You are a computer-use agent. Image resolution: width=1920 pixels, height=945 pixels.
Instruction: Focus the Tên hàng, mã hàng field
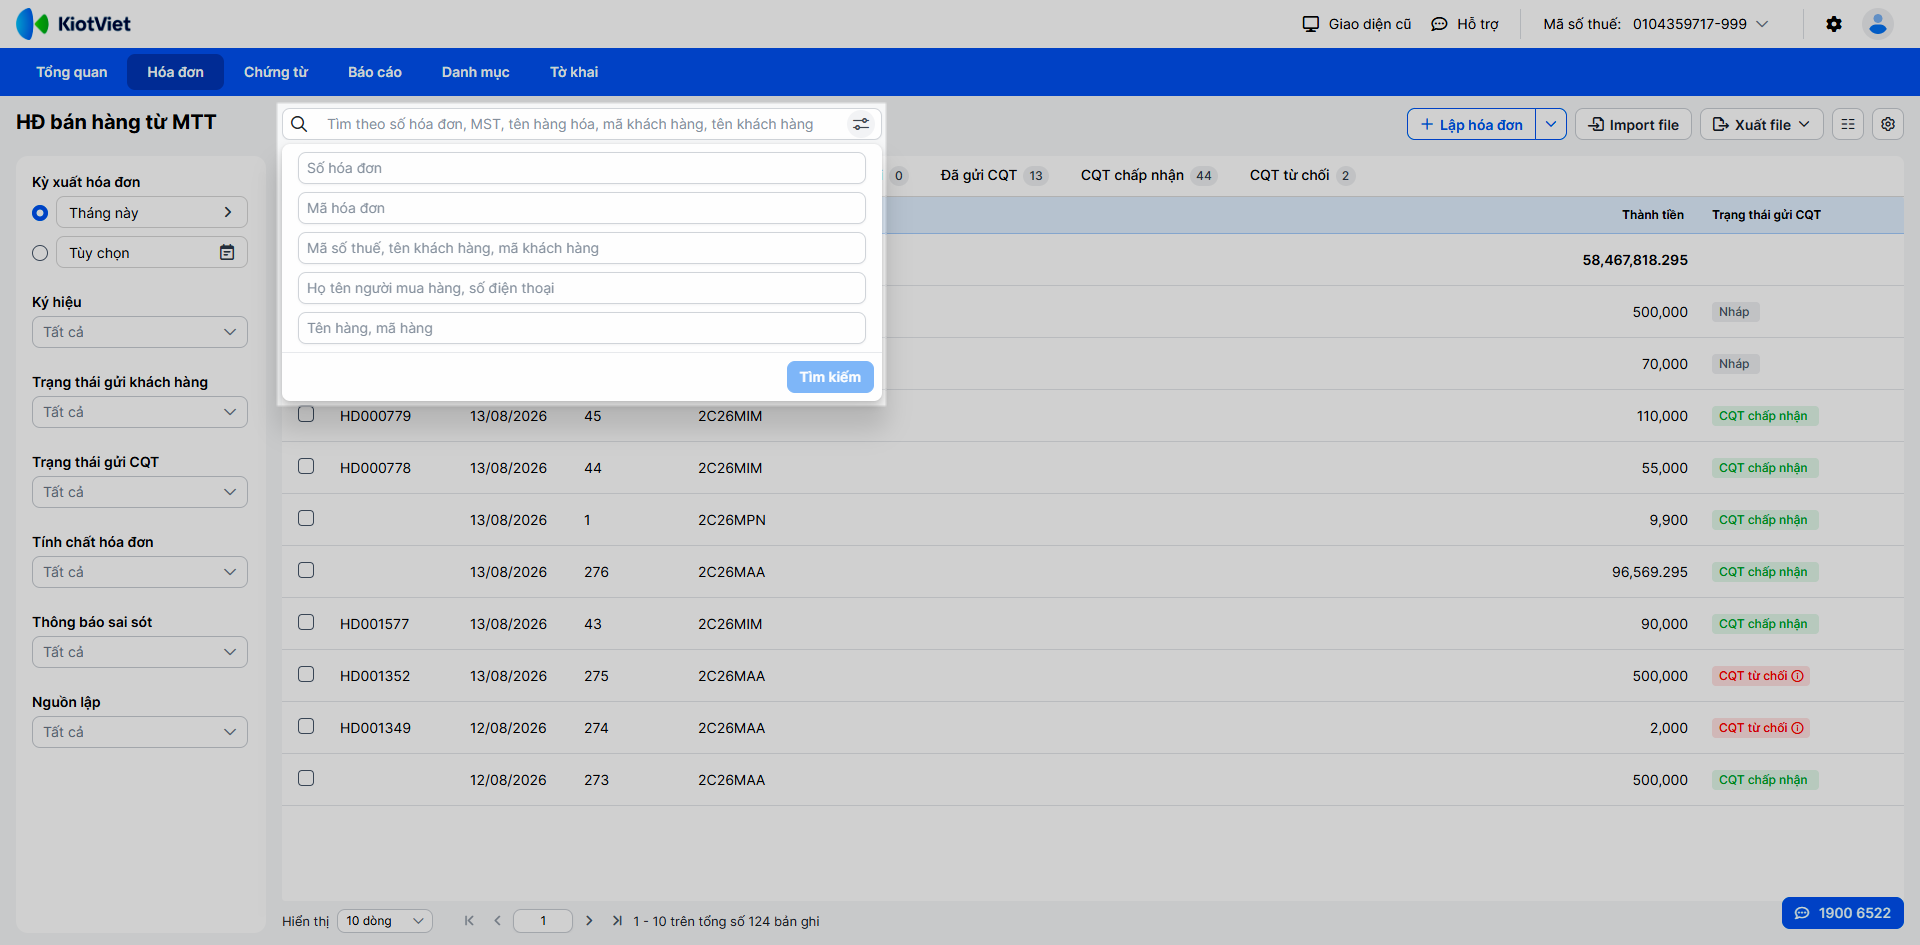[x=582, y=328]
